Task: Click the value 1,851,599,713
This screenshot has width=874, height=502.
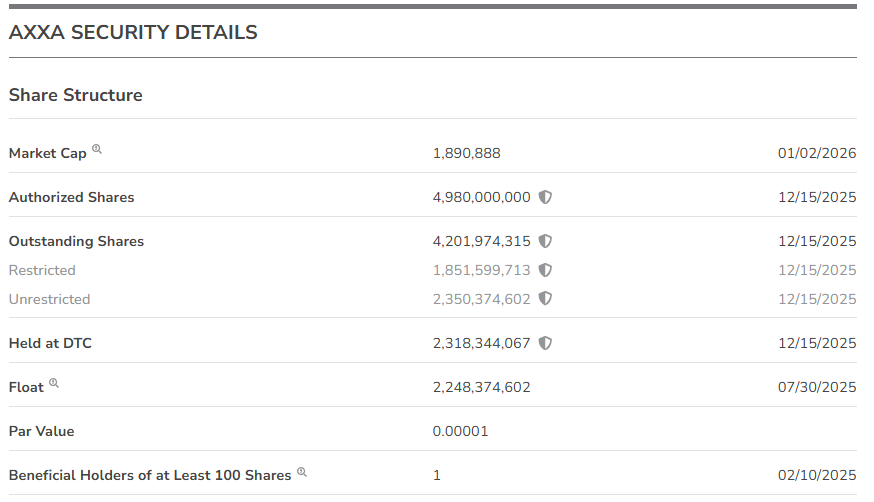Action: [482, 270]
